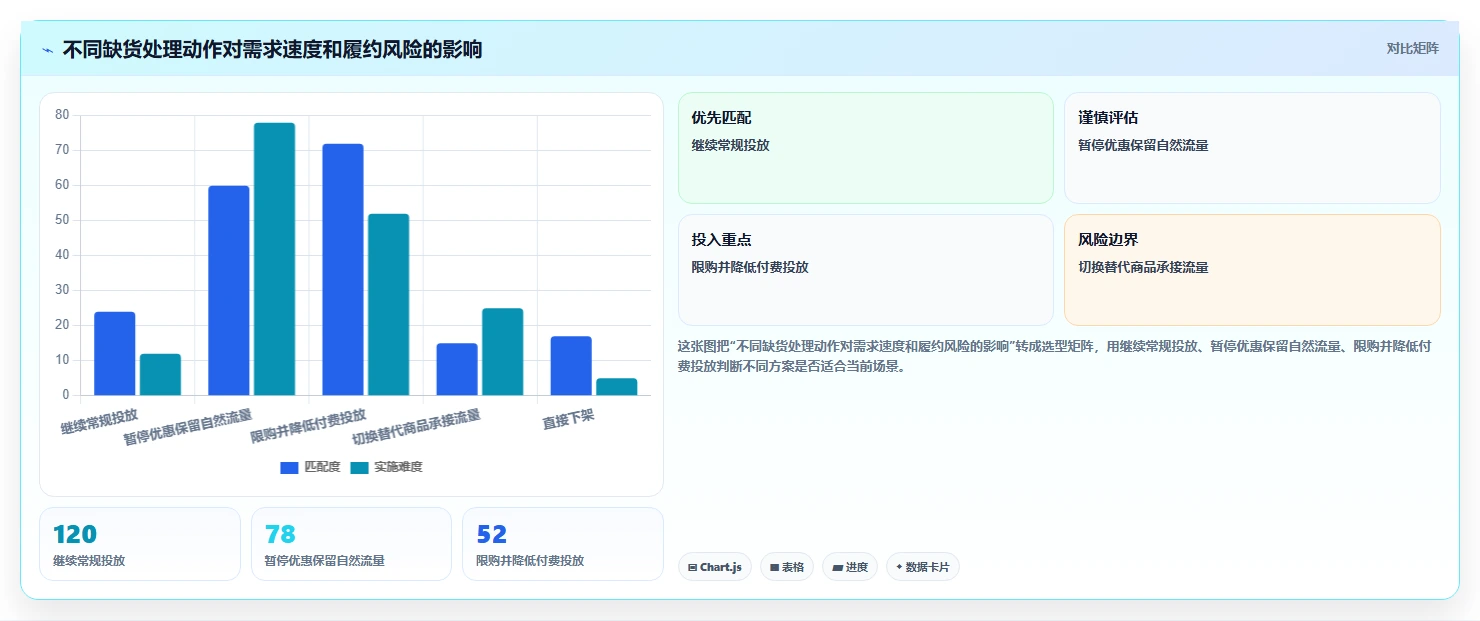Click the icon in the 表格 tag
Viewport: 1480px width, 621px height.
(774, 567)
